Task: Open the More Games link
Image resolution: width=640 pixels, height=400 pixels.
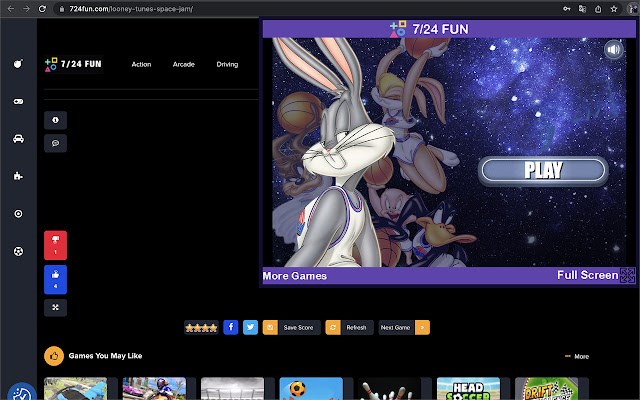Action: pos(295,276)
